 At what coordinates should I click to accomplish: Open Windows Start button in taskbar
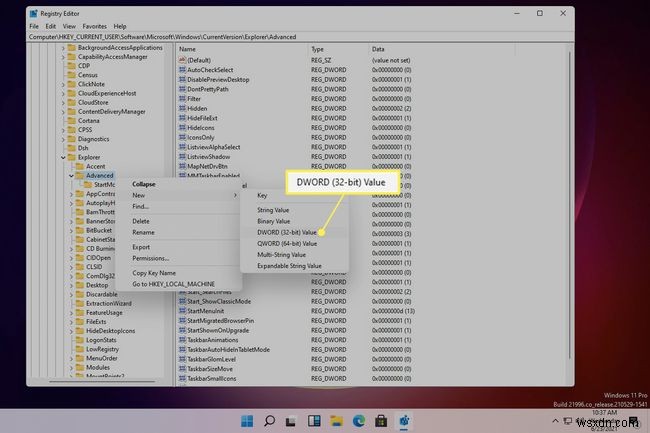pos(247,421)
